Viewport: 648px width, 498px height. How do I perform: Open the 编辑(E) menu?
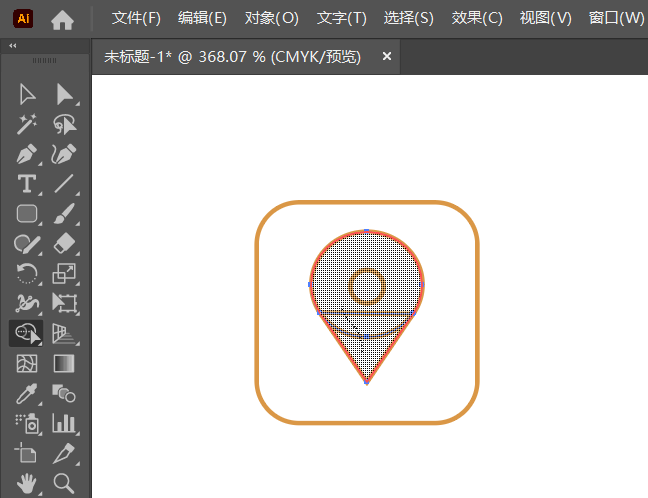pyautogui.click(x=202, y=18)
